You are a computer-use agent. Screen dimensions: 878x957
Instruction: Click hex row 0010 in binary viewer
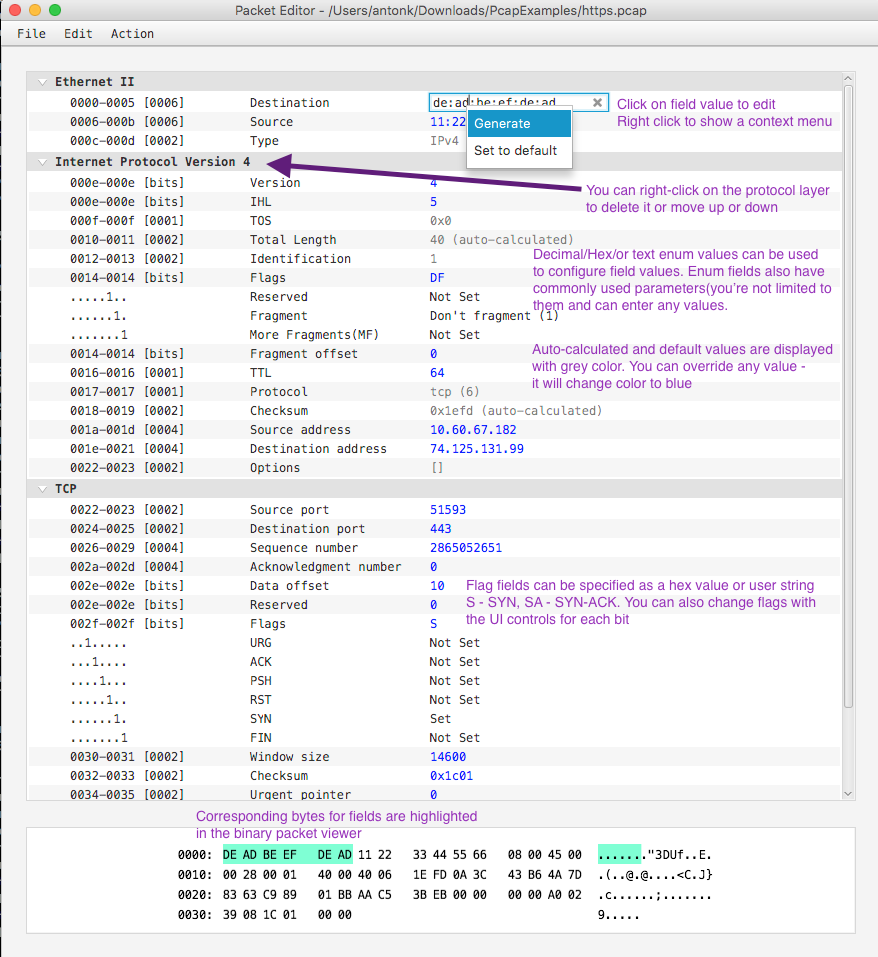pyautogui.click(x=444, y=875)
